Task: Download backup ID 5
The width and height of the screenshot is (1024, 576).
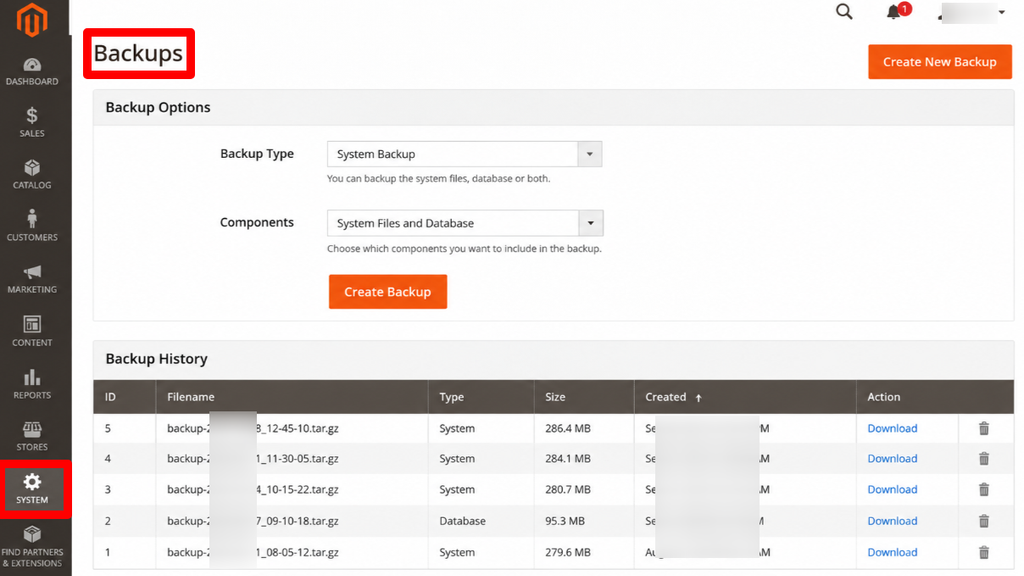Action: click(x=892, y=428)
